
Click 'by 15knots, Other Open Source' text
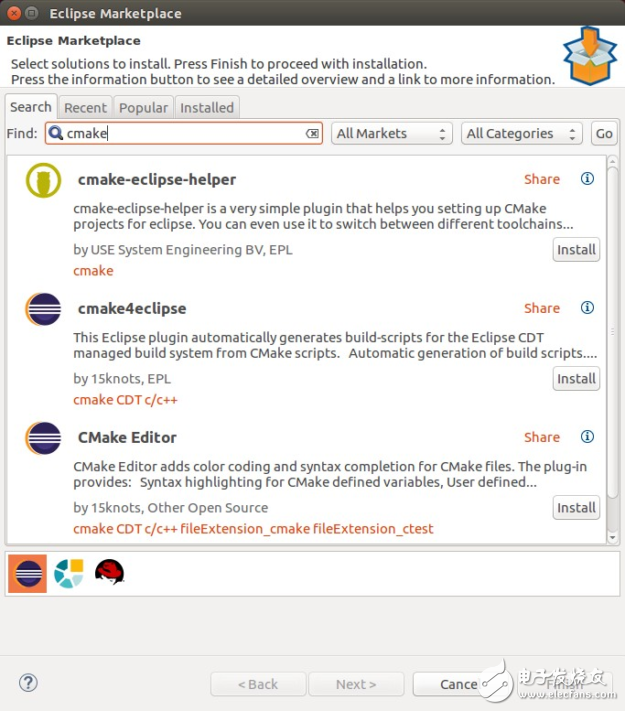click(171, 508)
